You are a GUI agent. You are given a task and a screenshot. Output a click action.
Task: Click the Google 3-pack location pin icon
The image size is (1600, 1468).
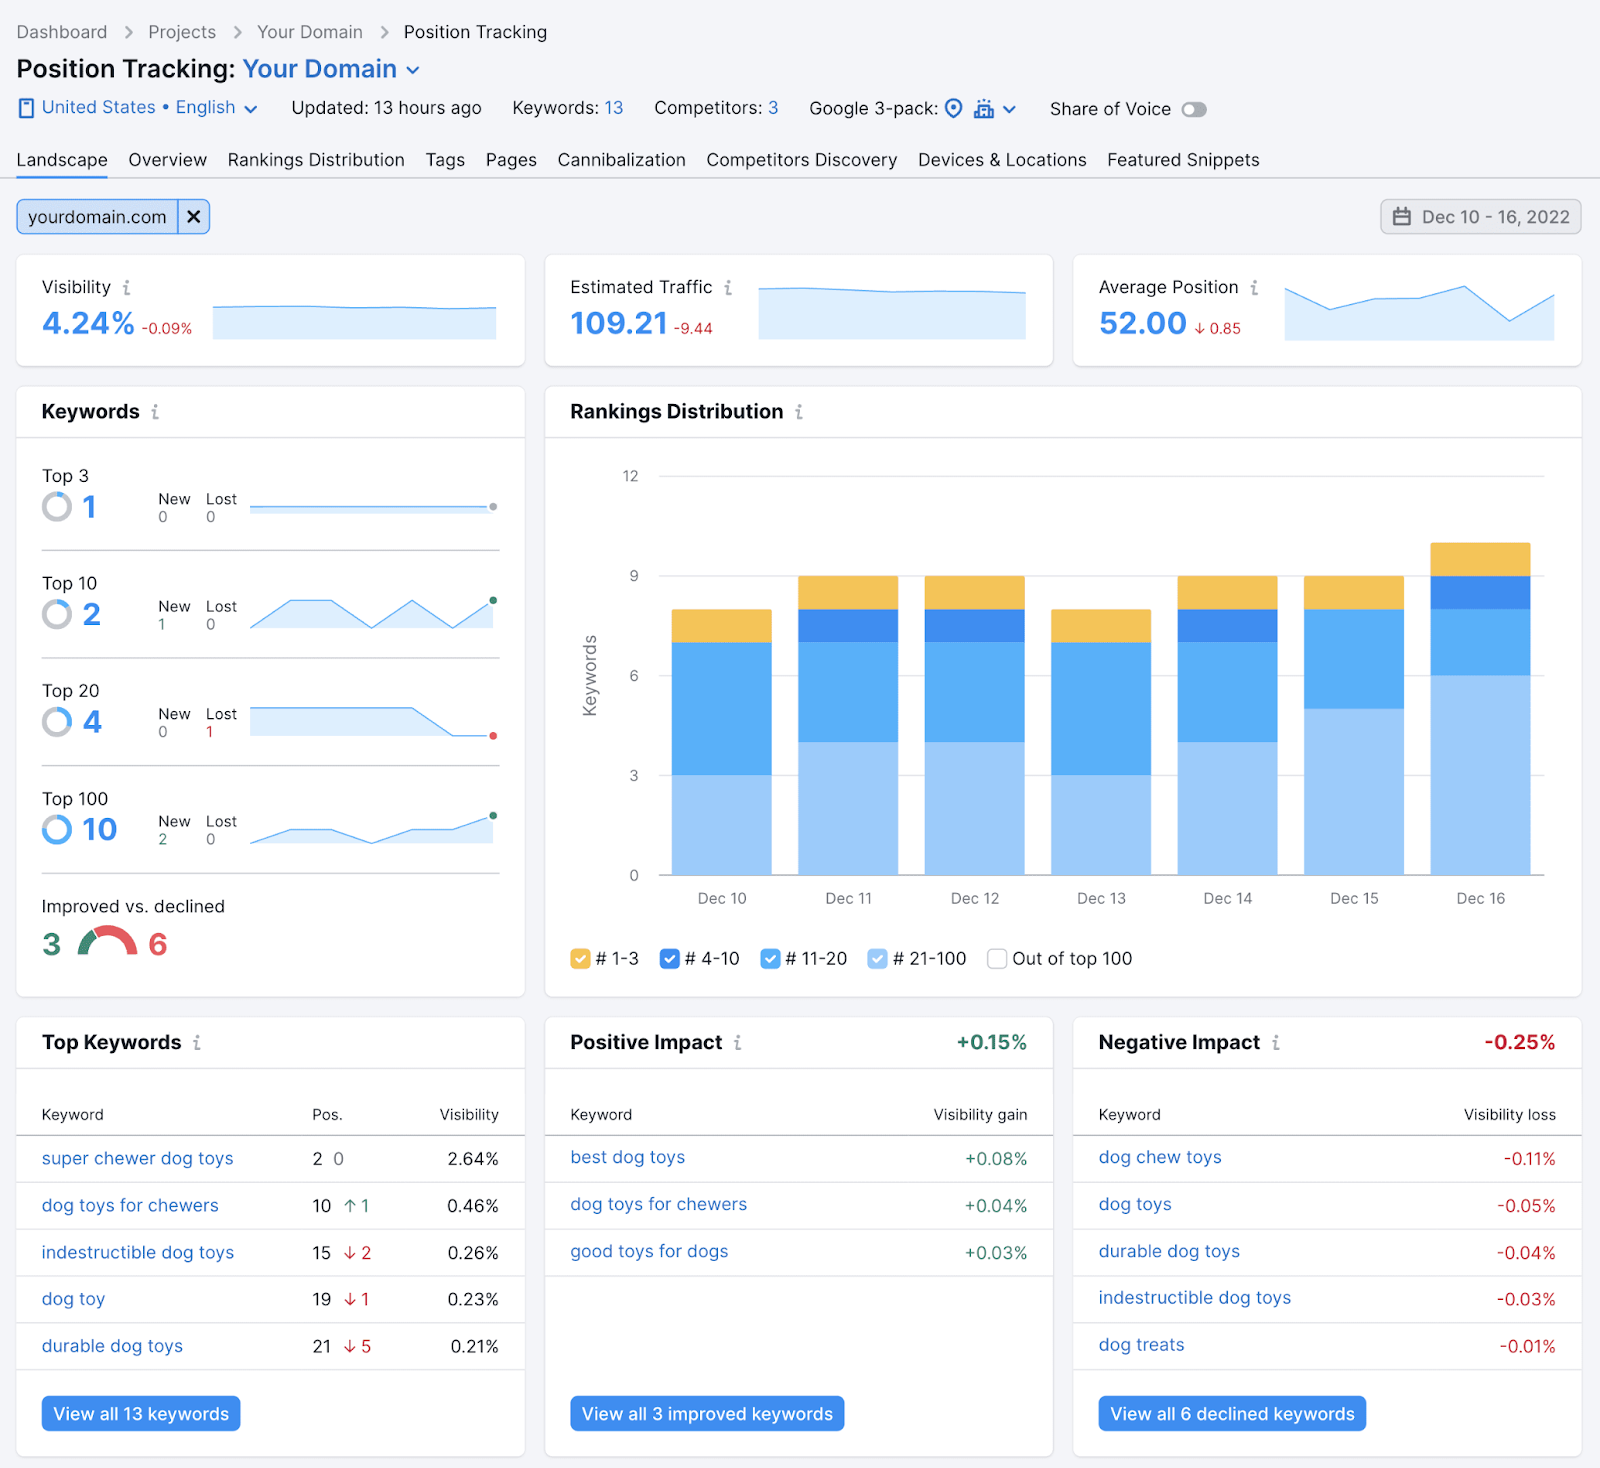[x=954, y=109]
